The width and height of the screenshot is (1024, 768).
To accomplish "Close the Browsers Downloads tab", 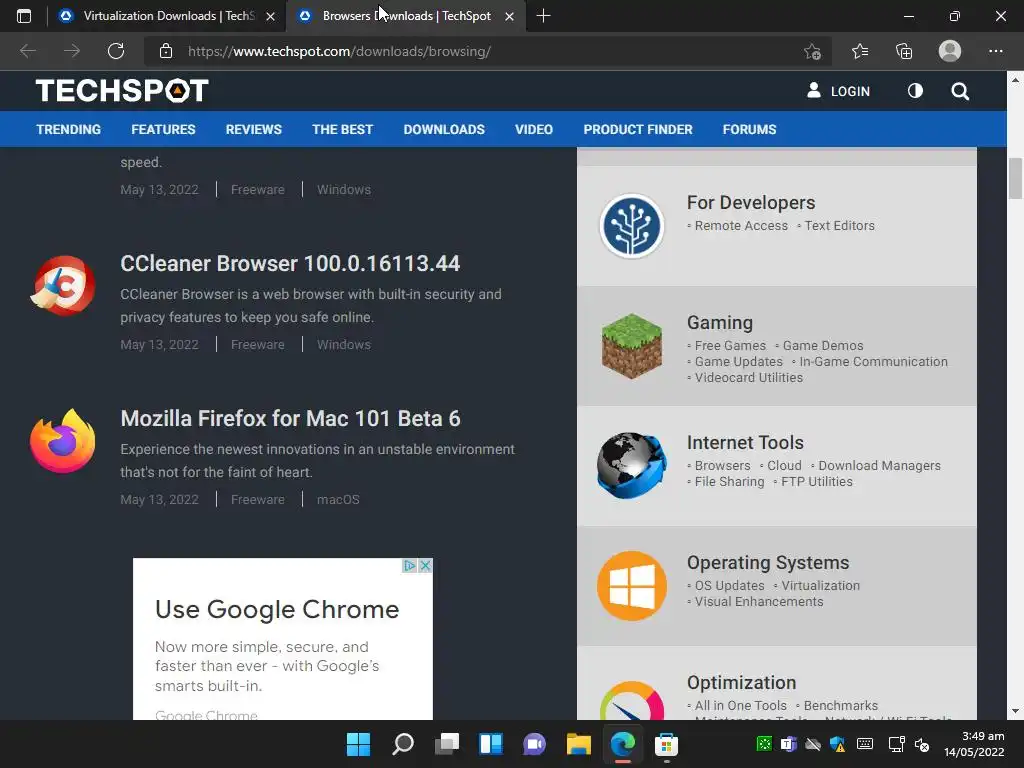I will click(x=509, y=16).
